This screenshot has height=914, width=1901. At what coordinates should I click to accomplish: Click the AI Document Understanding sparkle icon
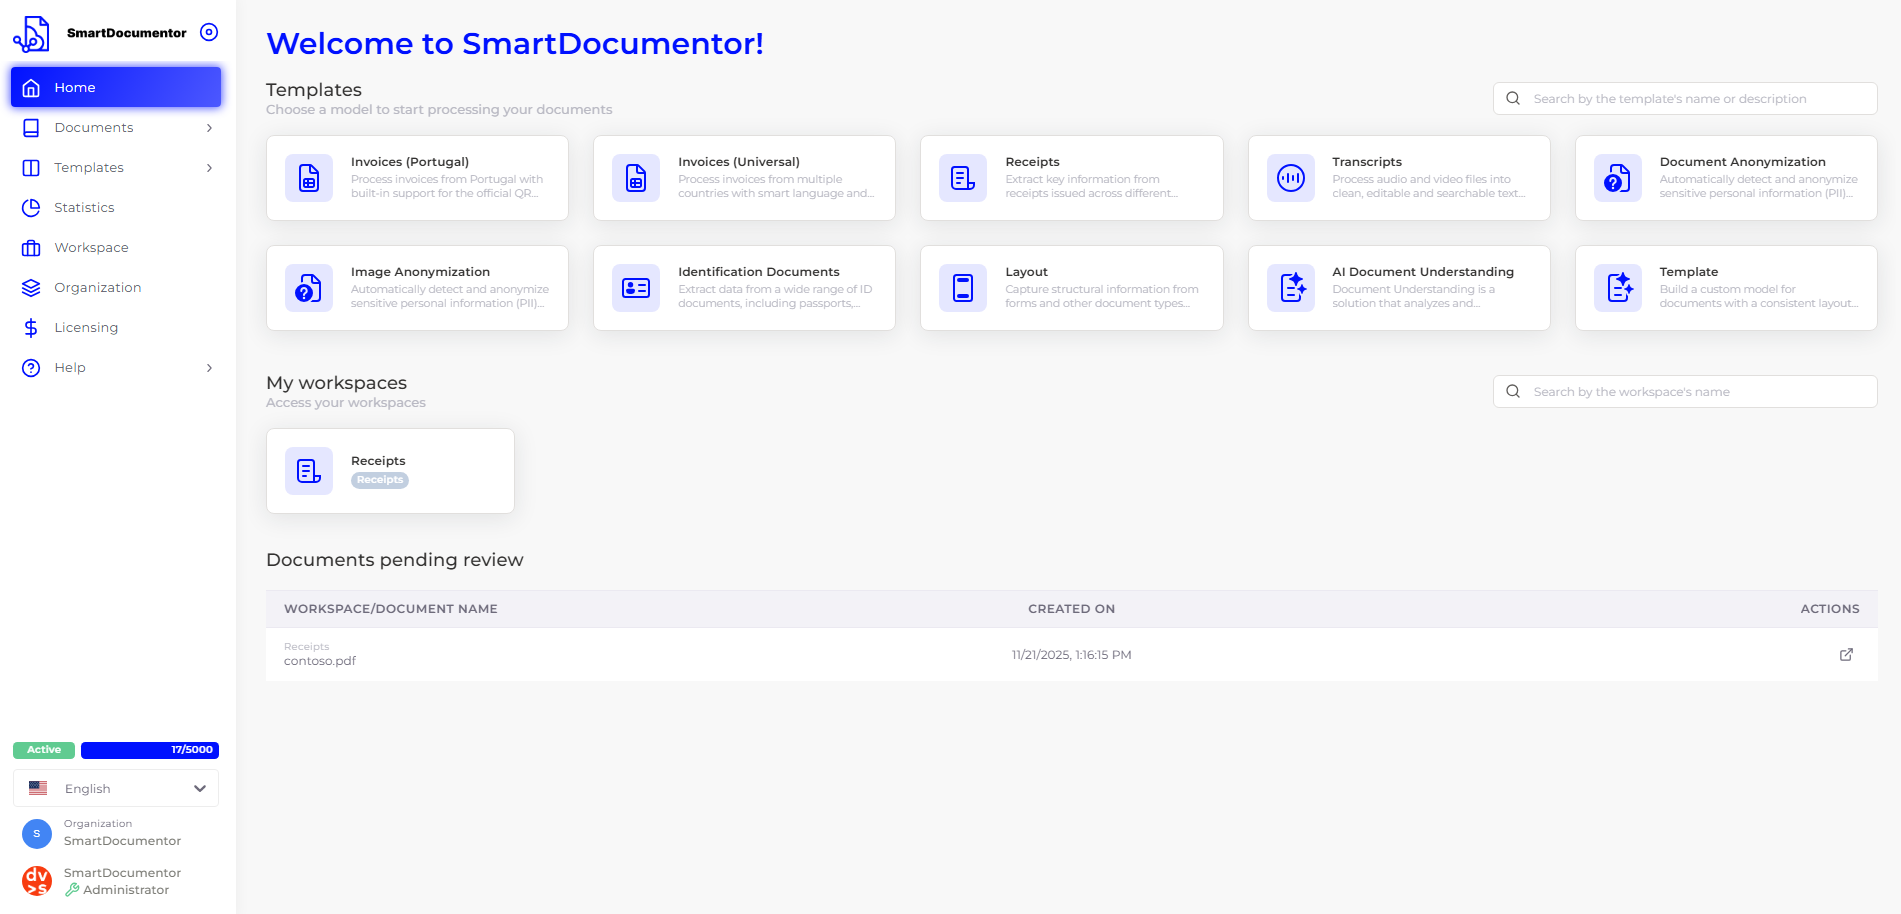point(1290,288)
